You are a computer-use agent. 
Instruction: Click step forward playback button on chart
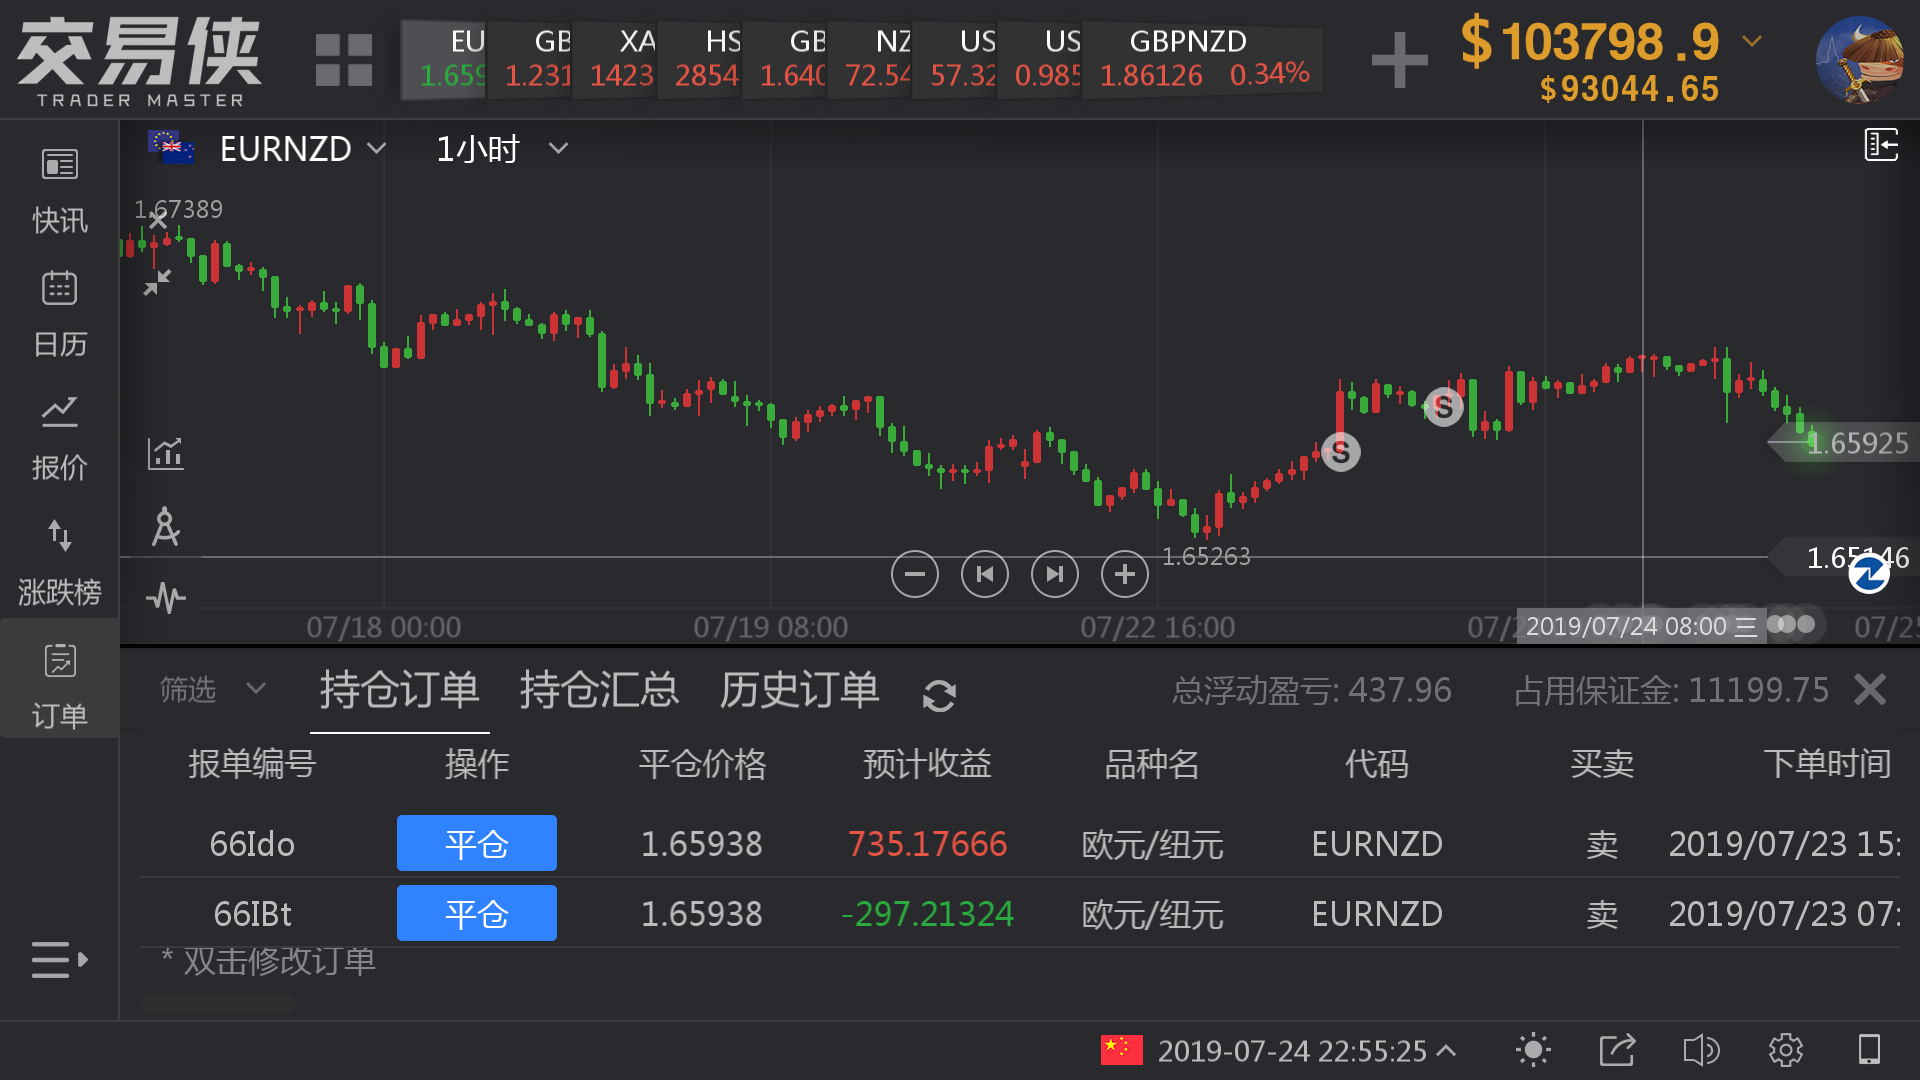[x=1054, y=574]
